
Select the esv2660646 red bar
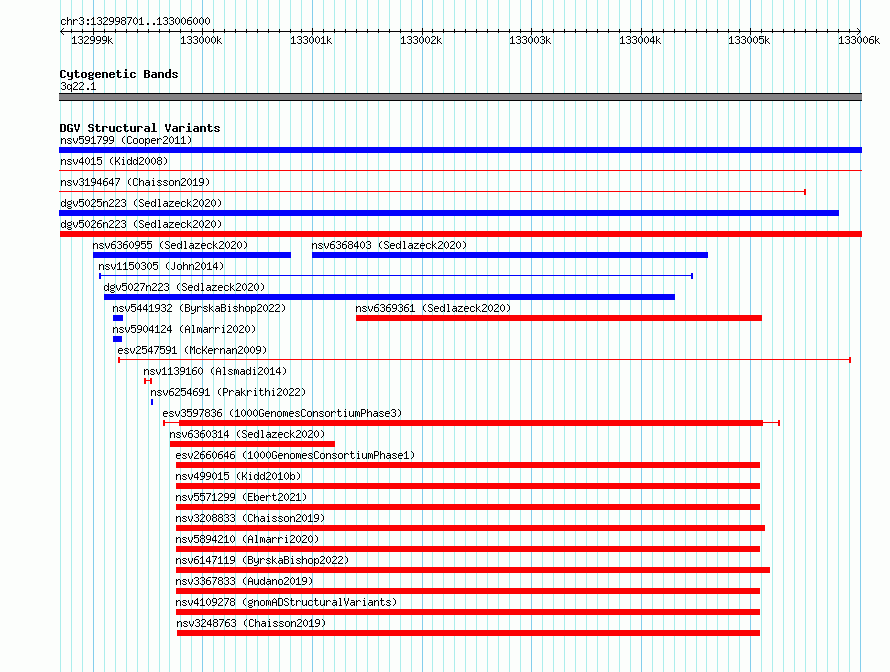coord(468,465)
